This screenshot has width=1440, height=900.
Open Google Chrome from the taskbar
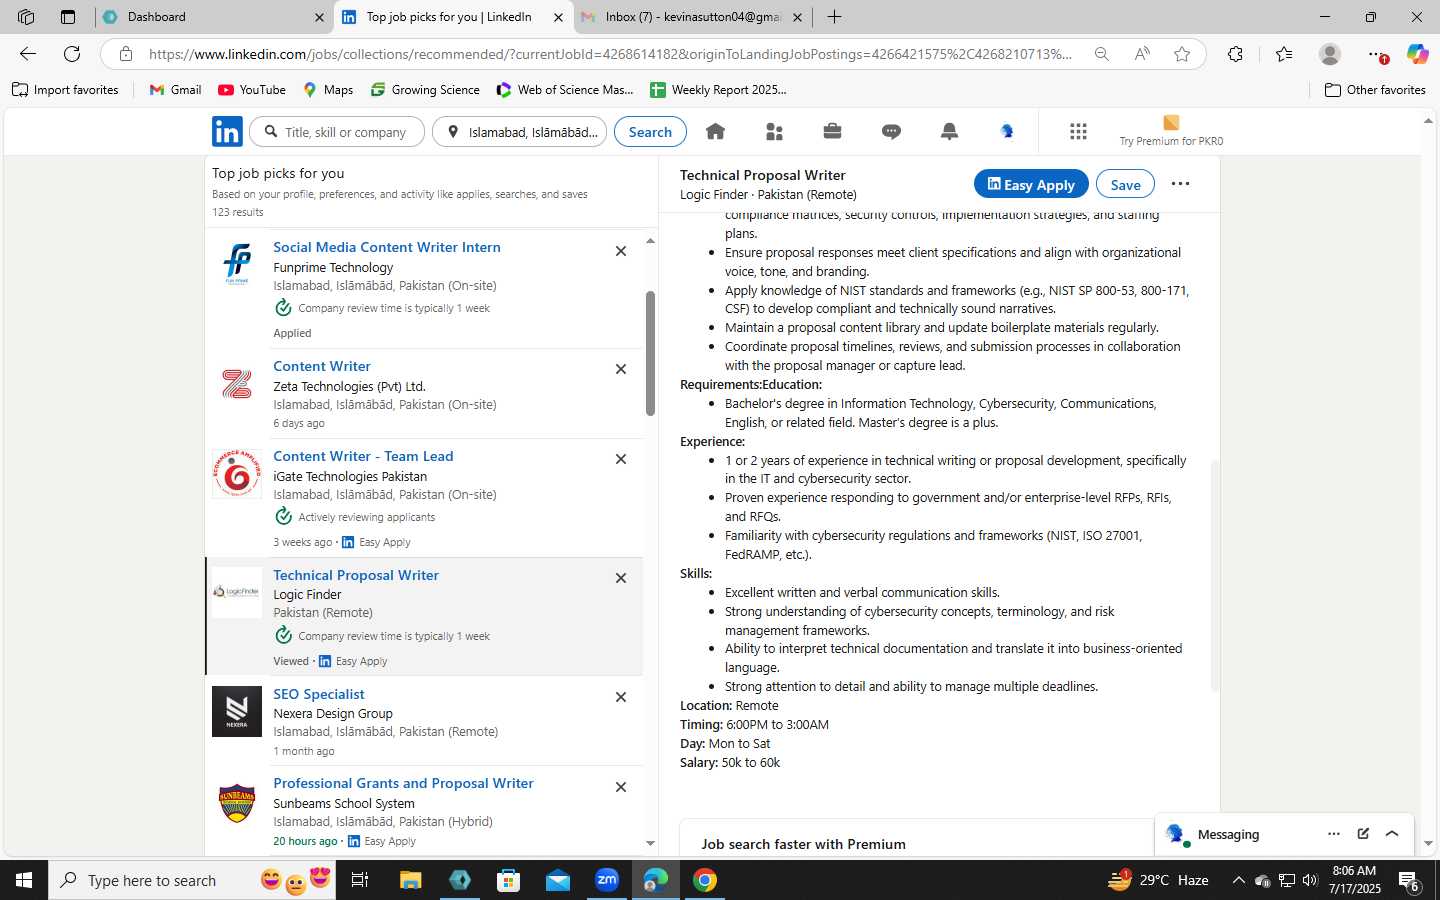(x=705, y=880)
